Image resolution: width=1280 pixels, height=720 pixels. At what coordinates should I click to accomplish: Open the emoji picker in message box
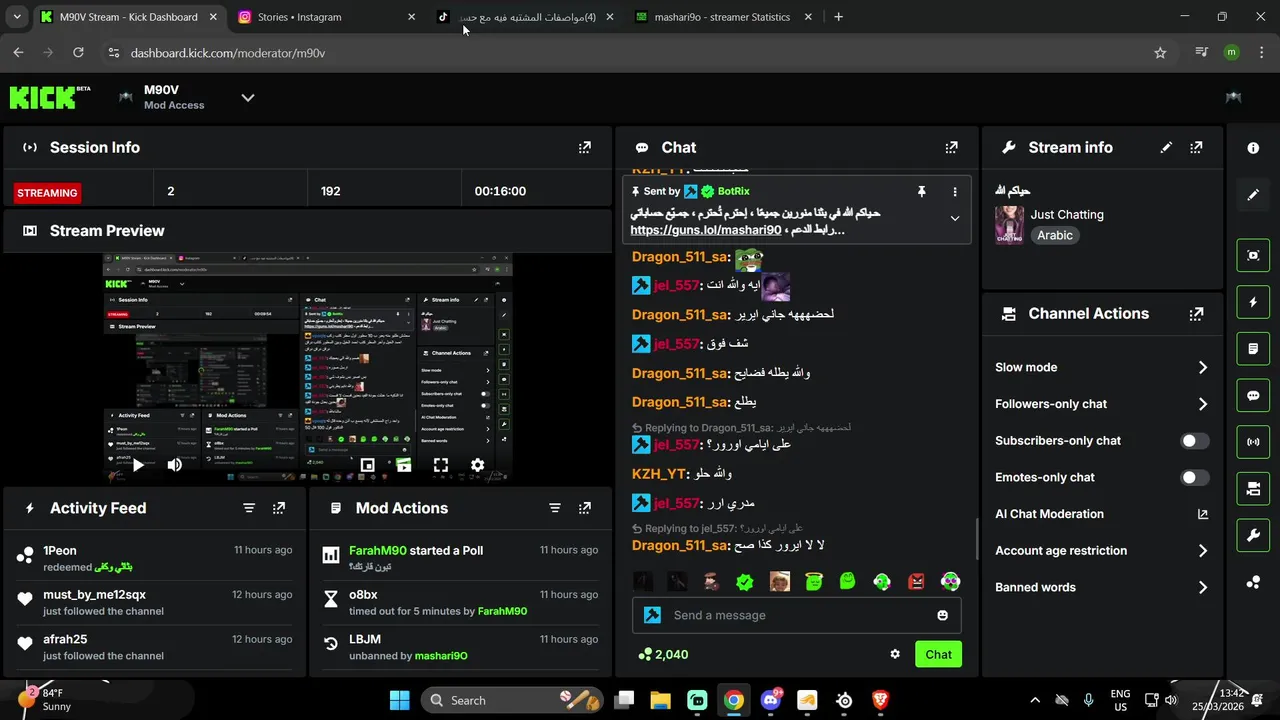pos(942,615)
